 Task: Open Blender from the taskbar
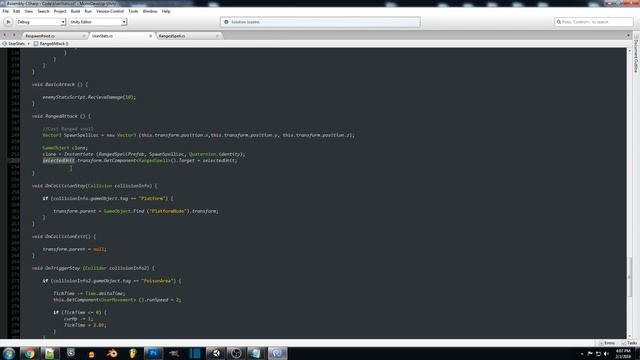pyautogui.click(x=112, y=353)
